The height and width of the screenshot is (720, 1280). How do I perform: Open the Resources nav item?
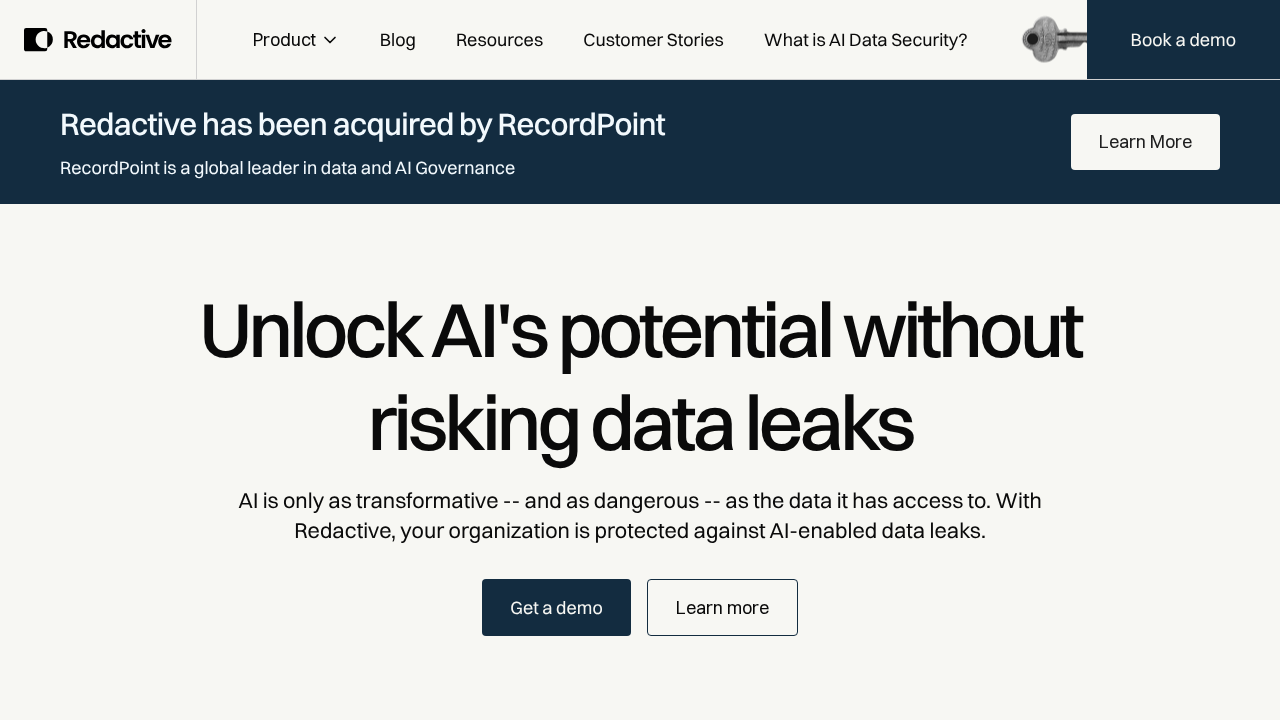pyautogui.click(x=499, y=40)
